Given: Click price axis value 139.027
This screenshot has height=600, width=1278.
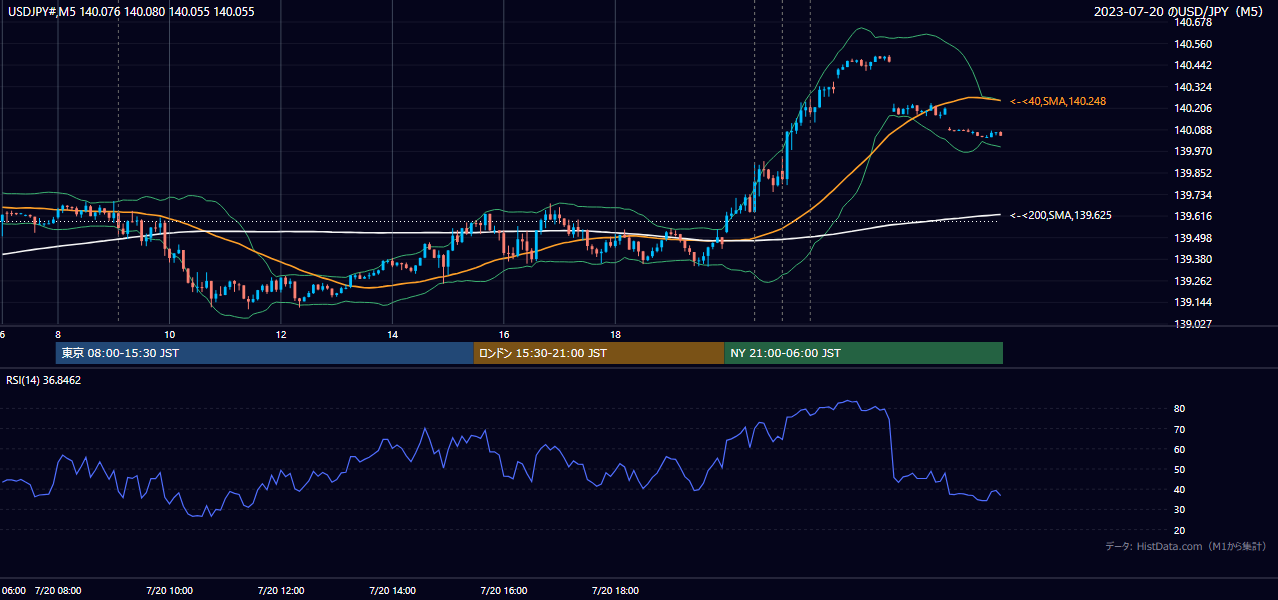Looking at the screenshot, I should (x=1194, y=324).
